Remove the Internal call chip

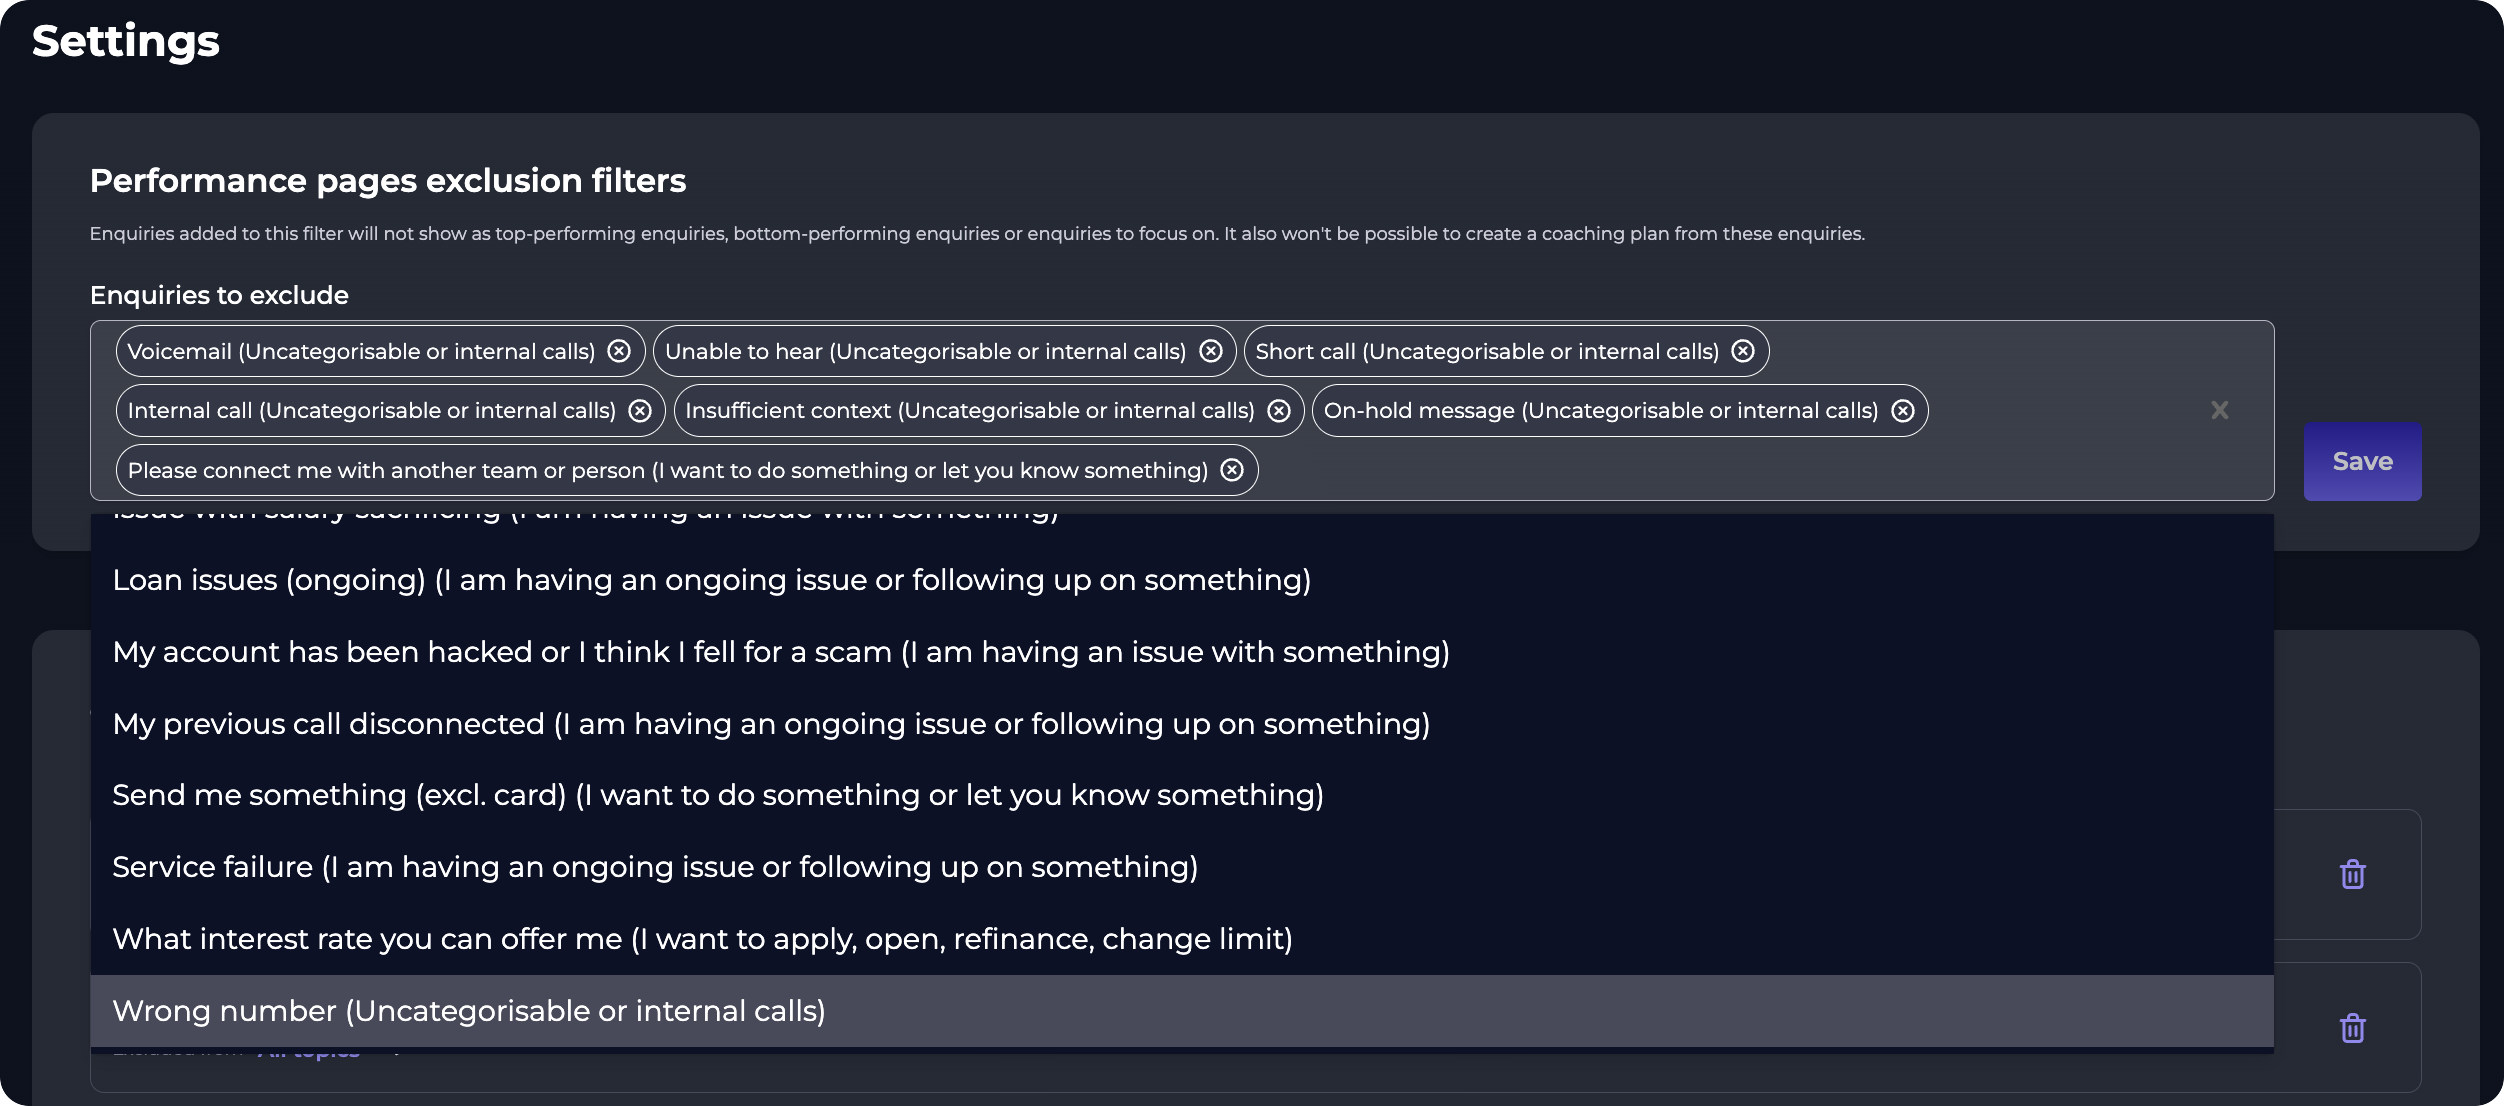640,411
